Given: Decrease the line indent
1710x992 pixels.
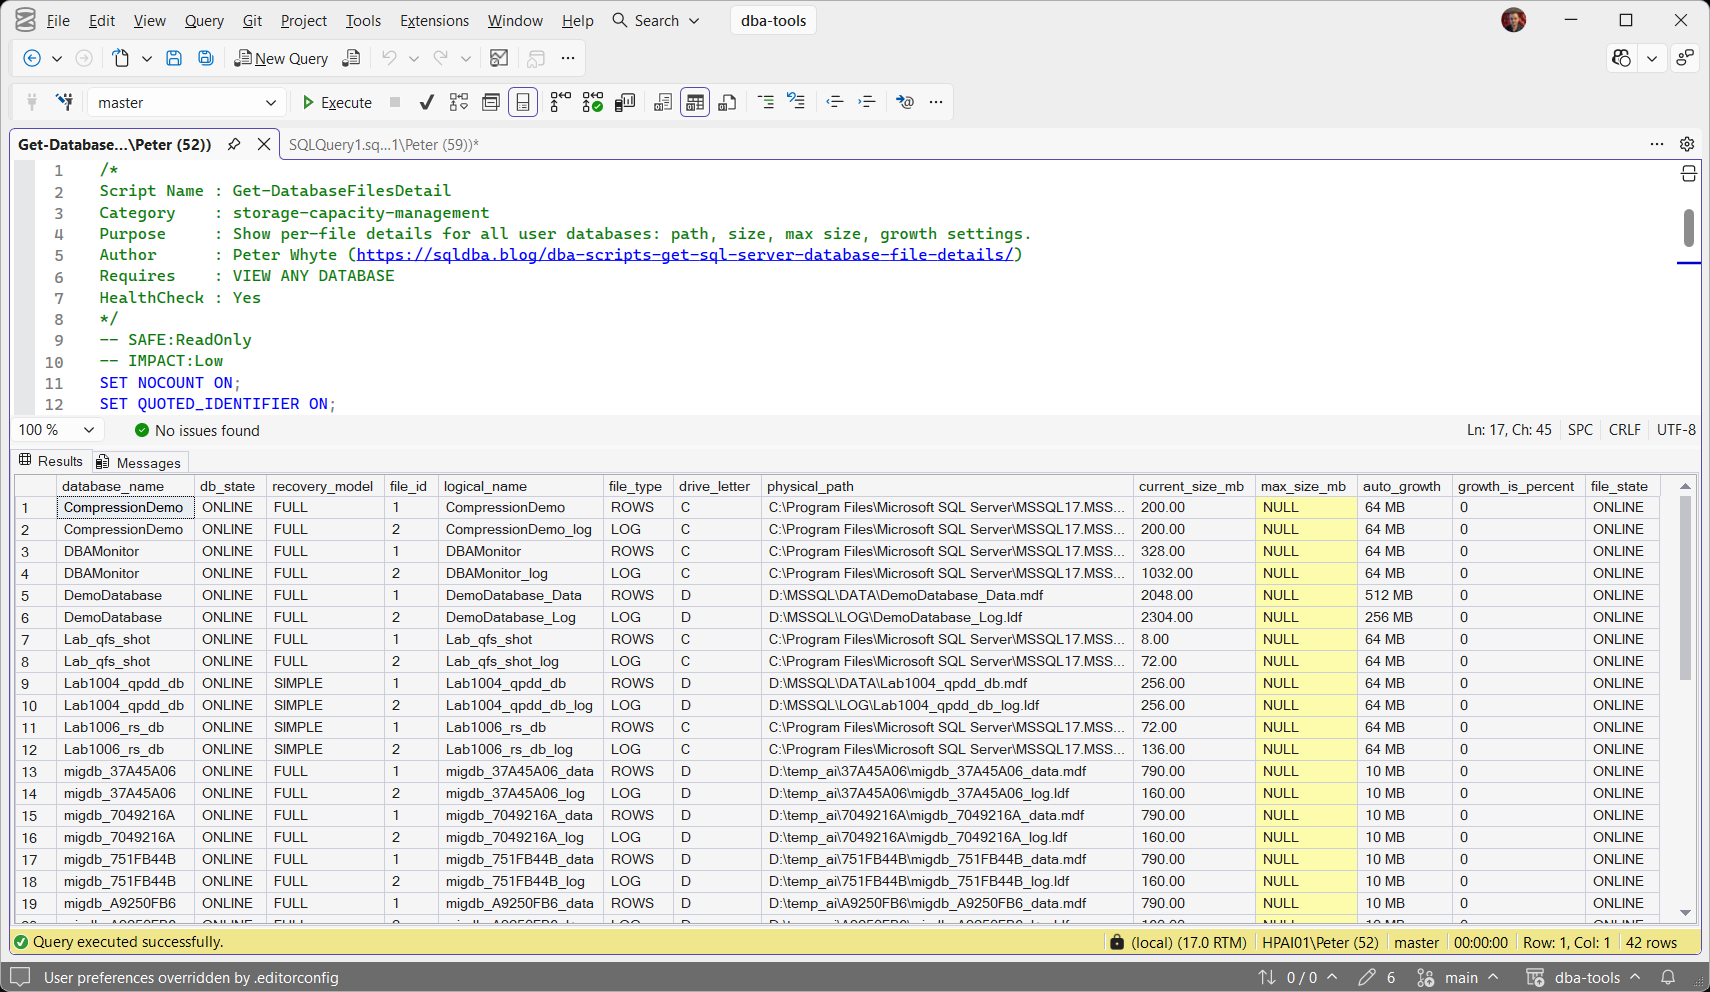Looking at the screenshot, I should [x=835, y=102].
